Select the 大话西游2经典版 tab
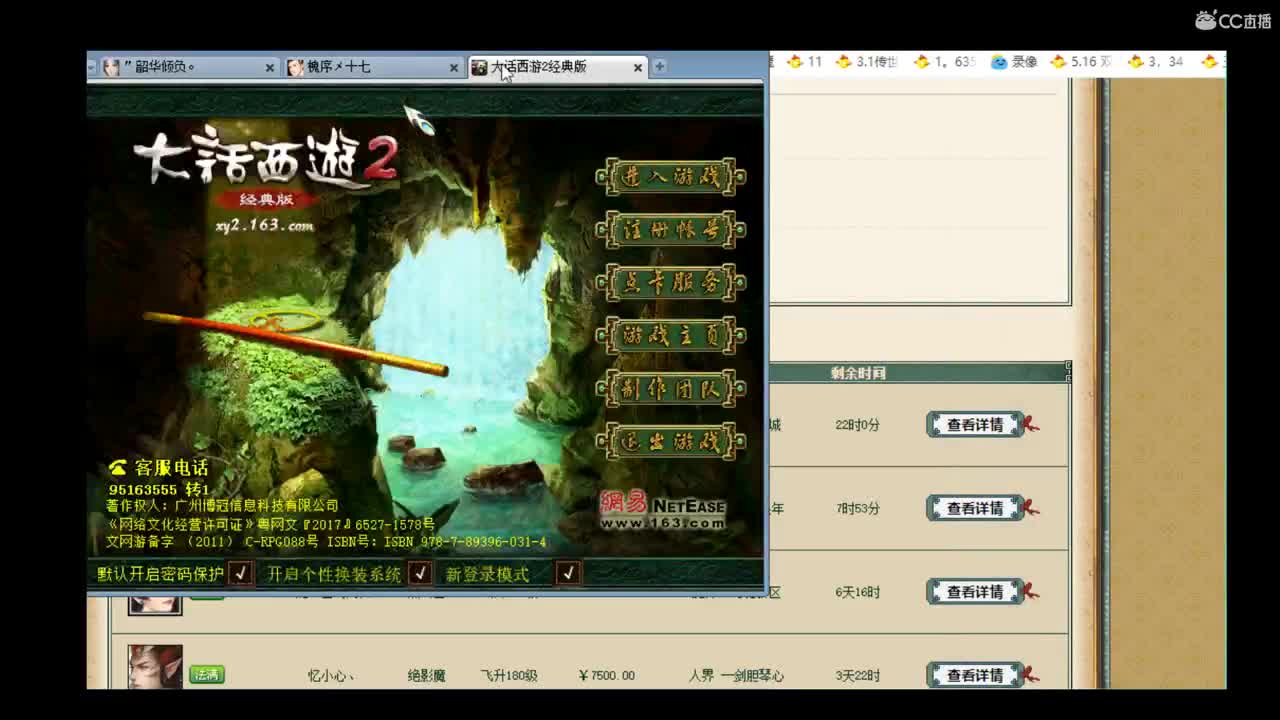This screenshot has width=1280, height=720. 556,67
